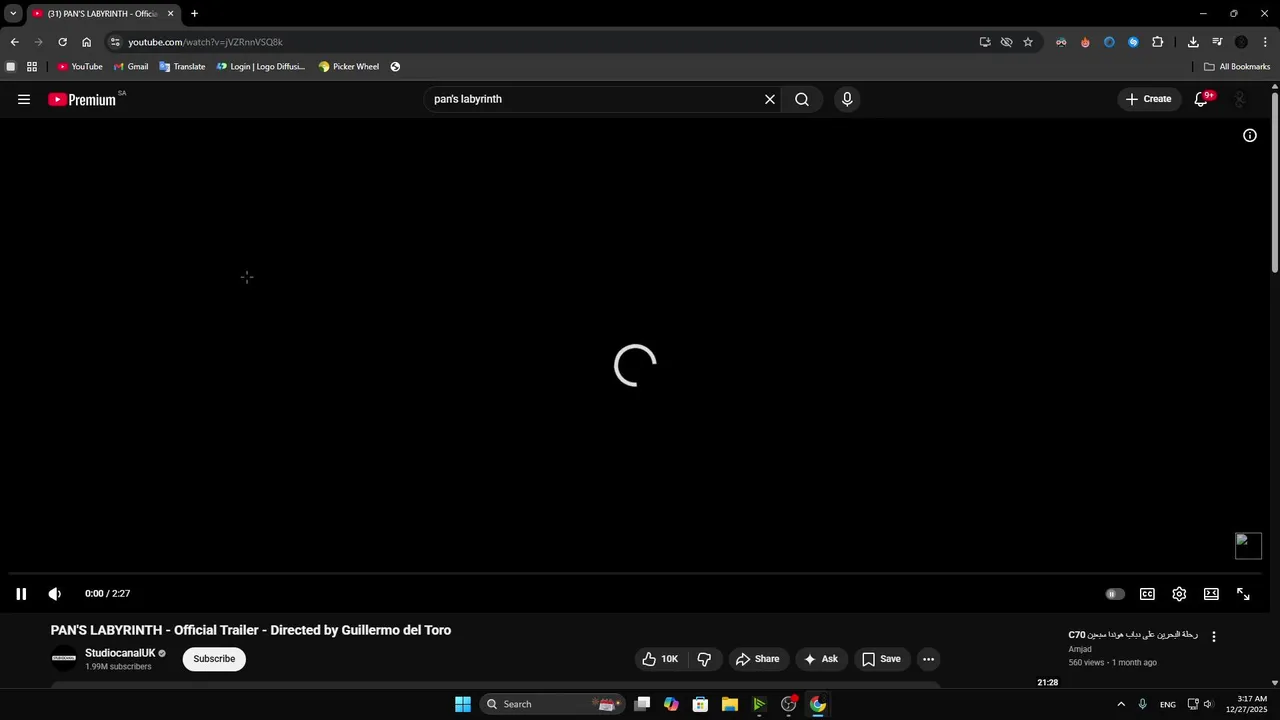The image size is (1280, 720).
Task: Open Login | Logo Diffusion bookmark
Action: pyautogui.click(x=261, y=67)
